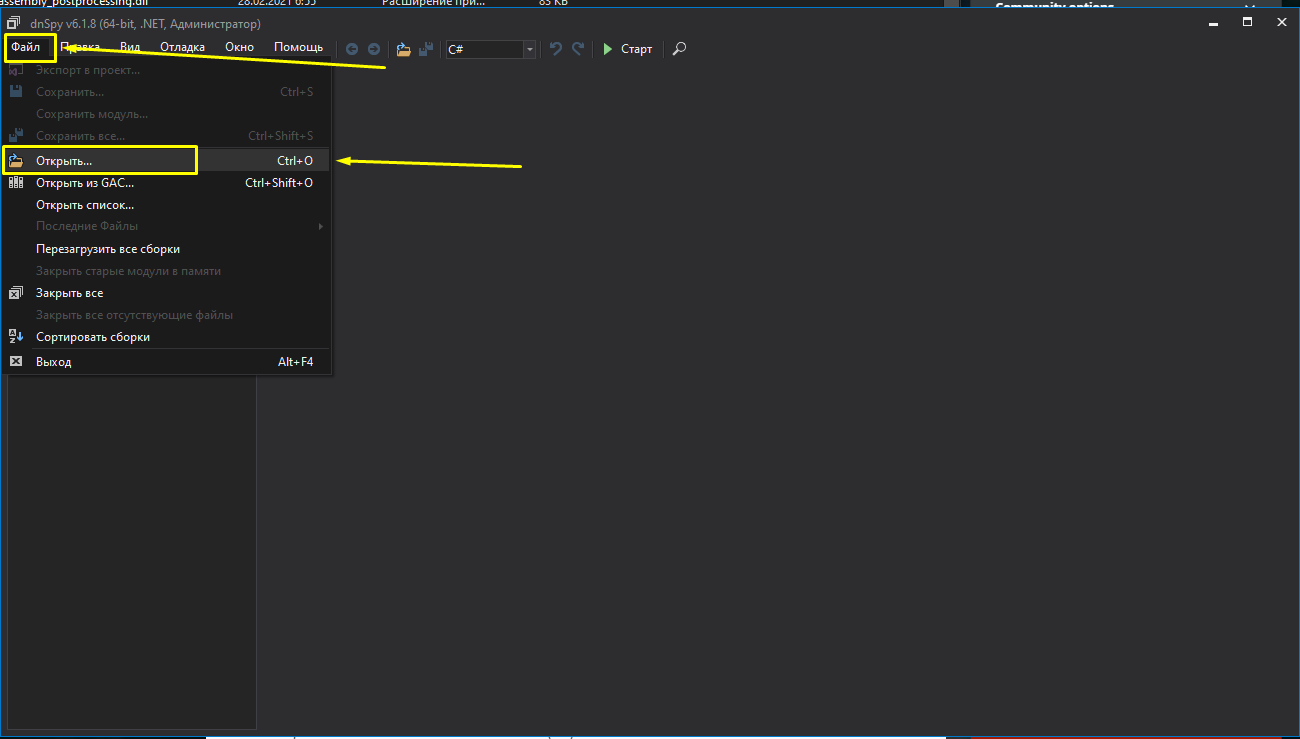Open the Отладка menu
The height and width of the screenshot is (739, 1300).
[182, 48]
